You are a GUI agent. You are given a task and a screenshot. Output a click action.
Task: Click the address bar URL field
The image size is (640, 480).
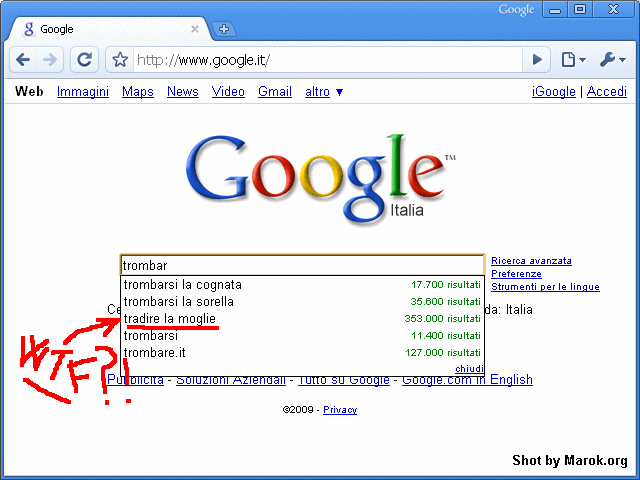(328, 60)
